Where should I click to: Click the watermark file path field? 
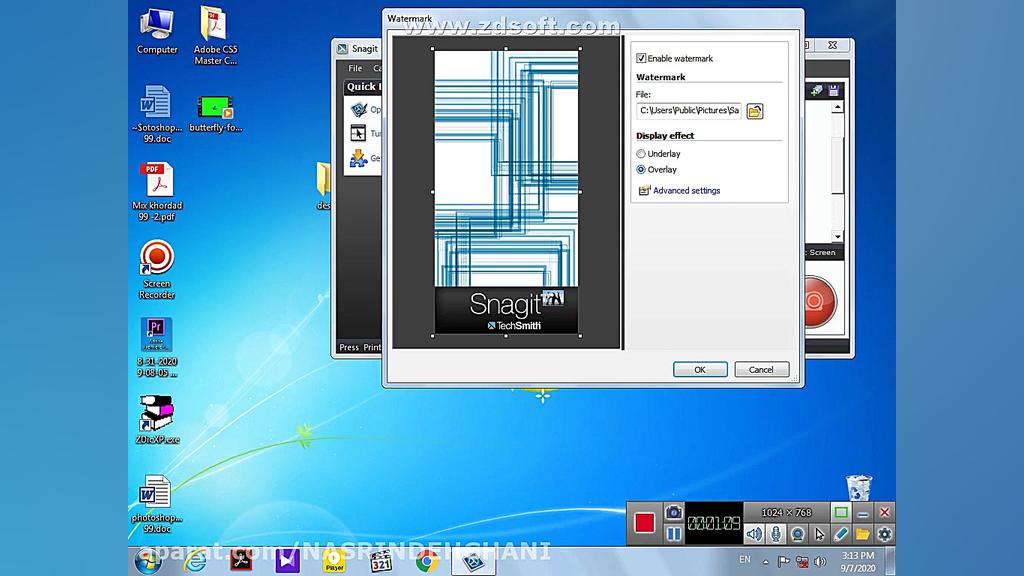point(689,111)
